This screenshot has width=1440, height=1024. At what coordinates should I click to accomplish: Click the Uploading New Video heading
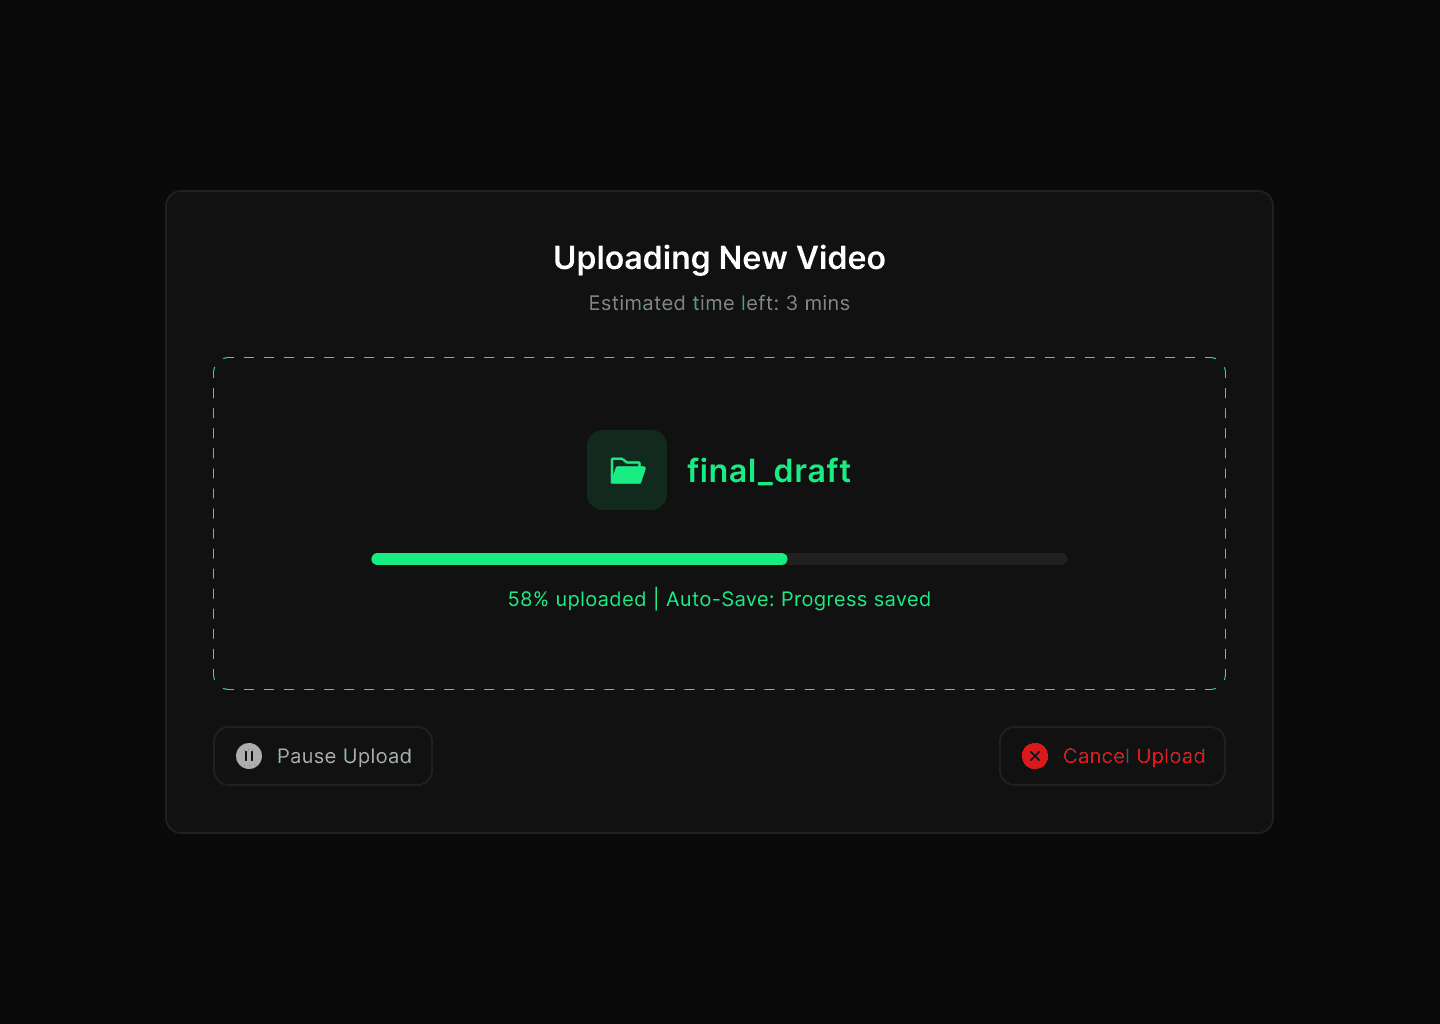[719, 258]
